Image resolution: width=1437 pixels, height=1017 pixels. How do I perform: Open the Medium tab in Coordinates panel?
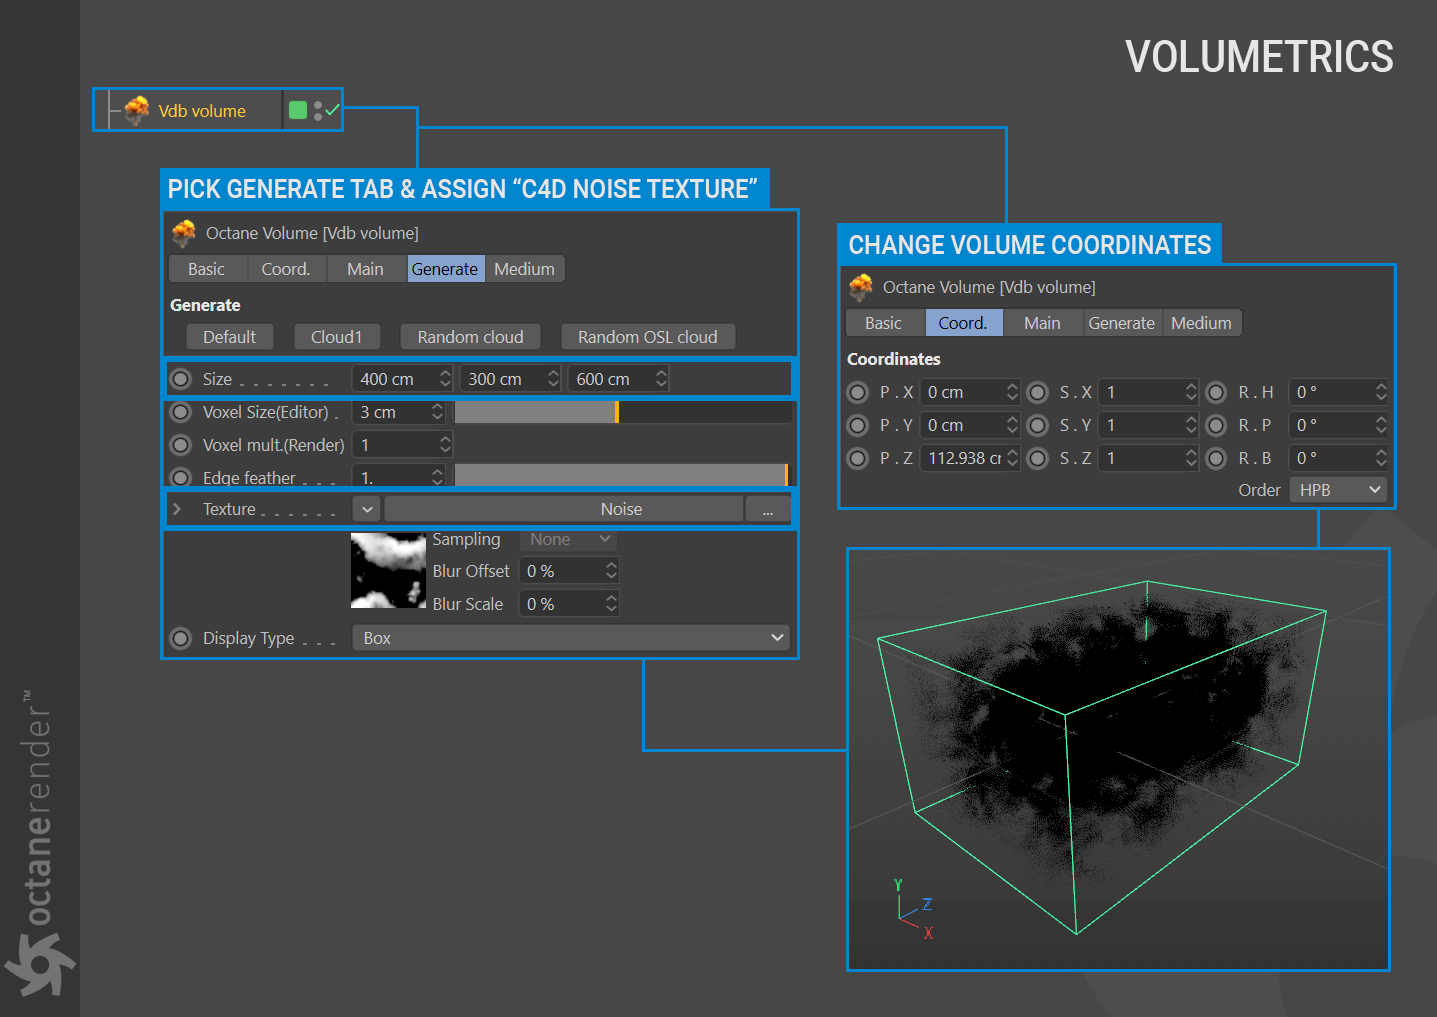(1201, 323)
